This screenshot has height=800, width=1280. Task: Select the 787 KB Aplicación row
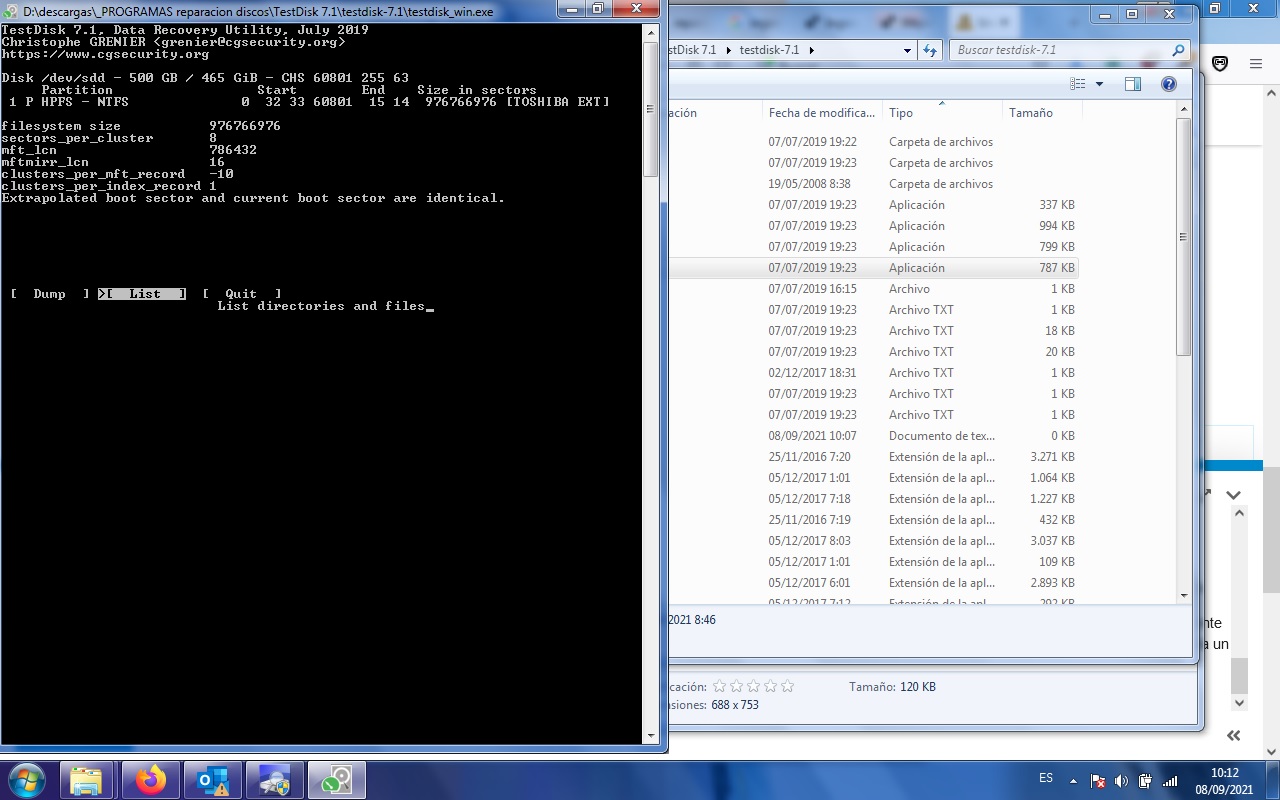[873, 268]
